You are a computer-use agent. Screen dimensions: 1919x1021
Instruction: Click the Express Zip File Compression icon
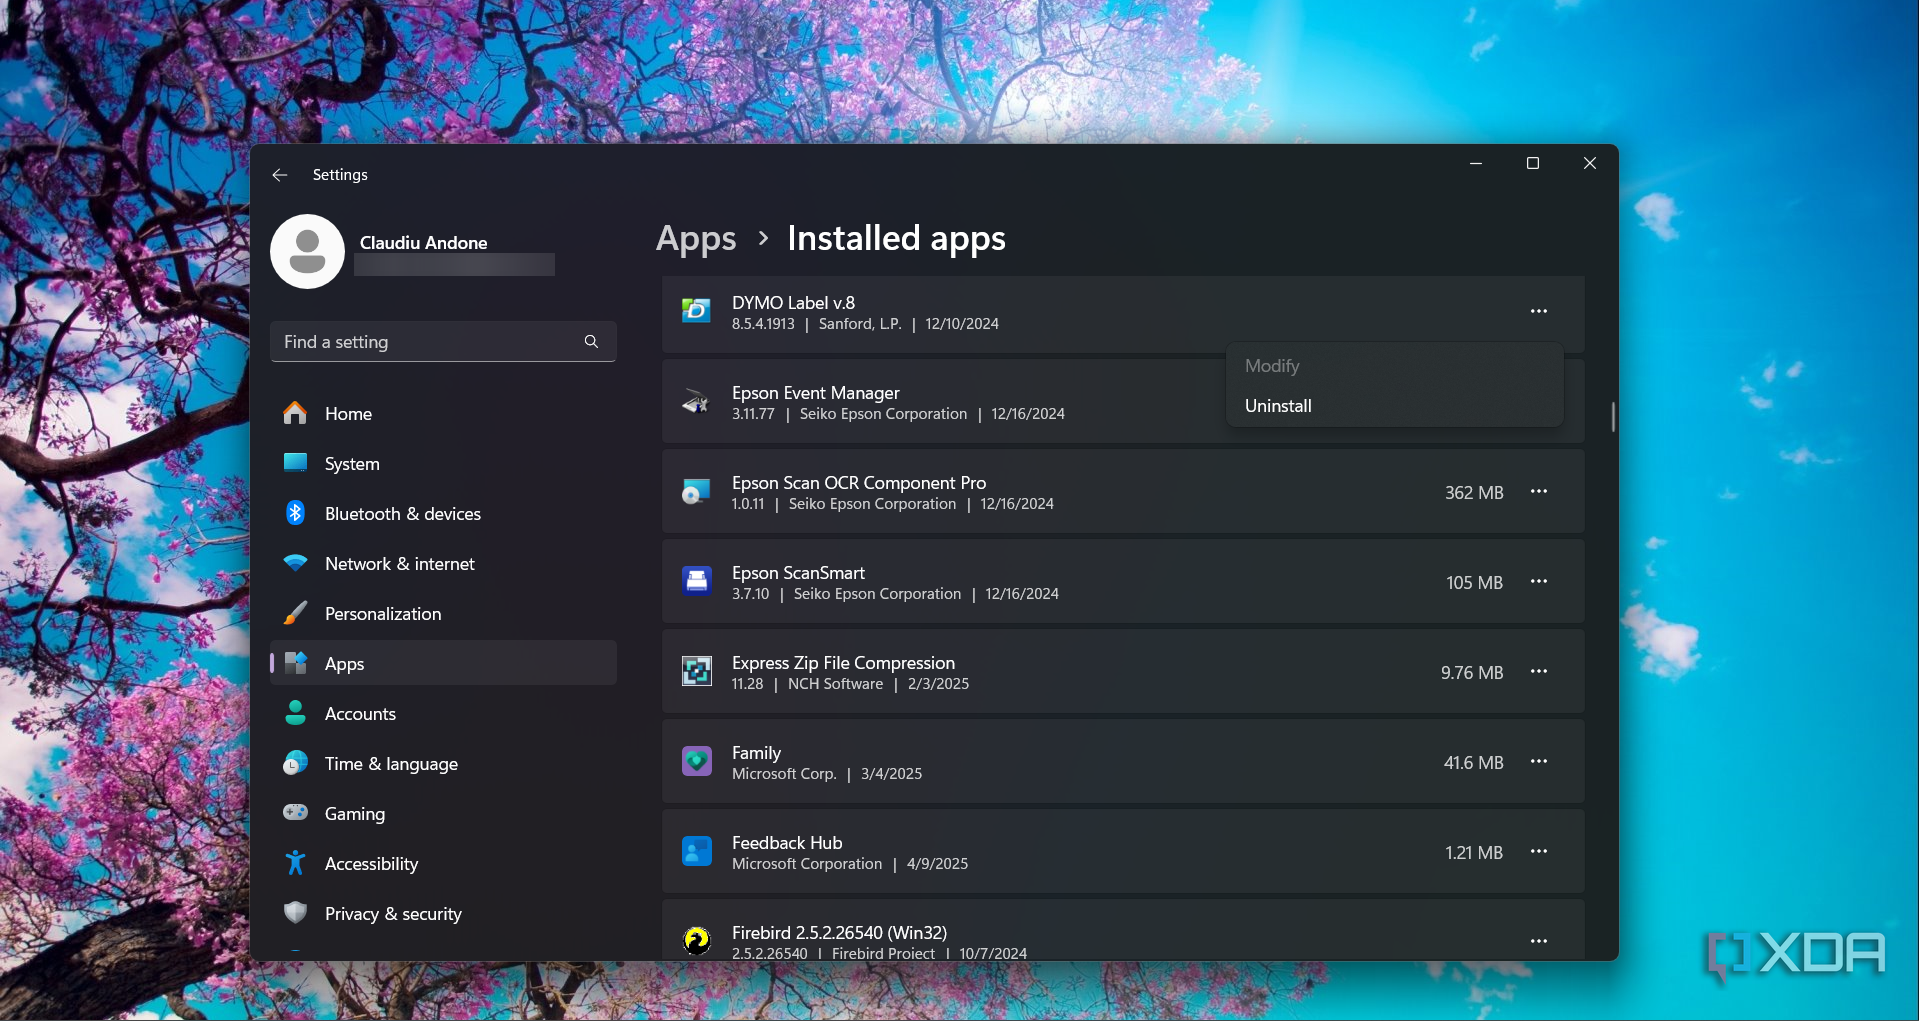point(696,671)
